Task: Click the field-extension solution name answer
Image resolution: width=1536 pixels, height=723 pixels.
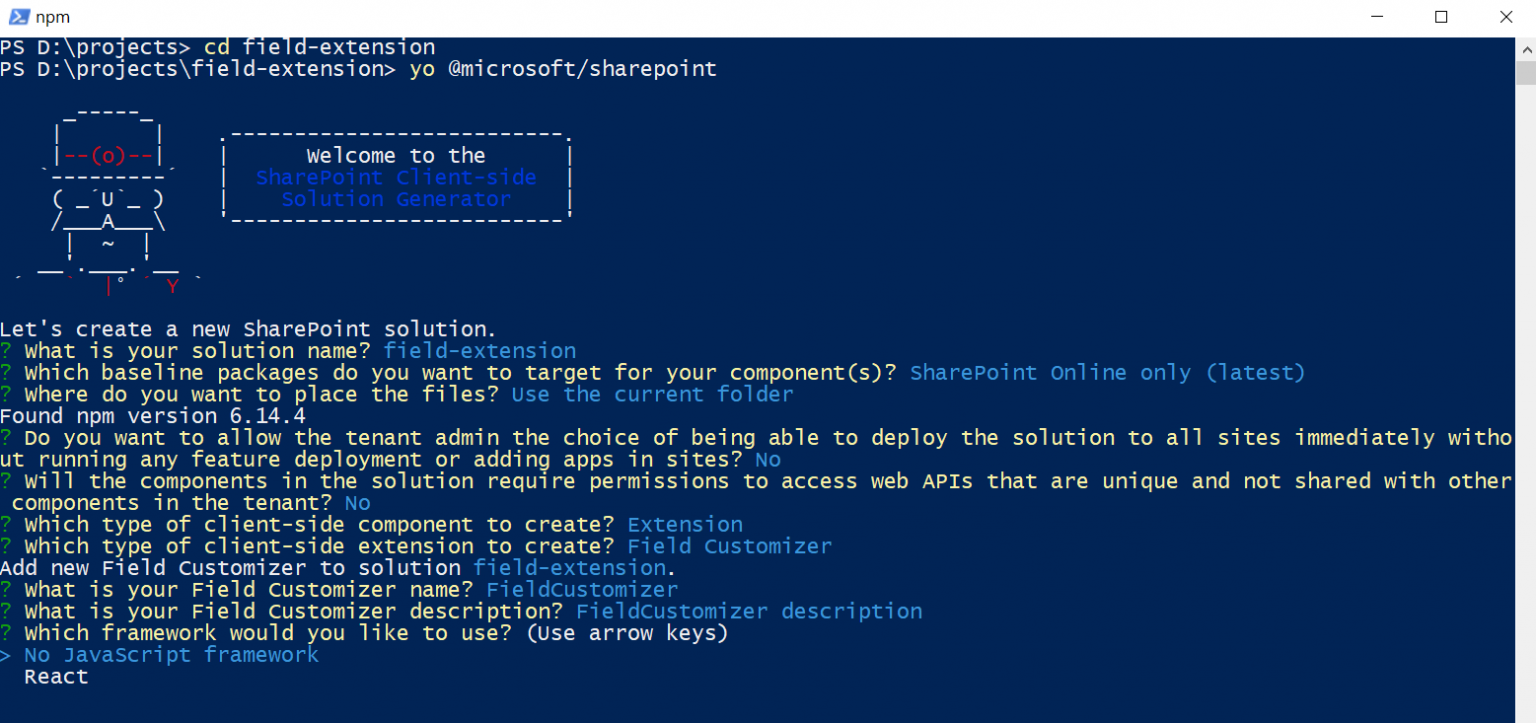Action: click(479, 350)
